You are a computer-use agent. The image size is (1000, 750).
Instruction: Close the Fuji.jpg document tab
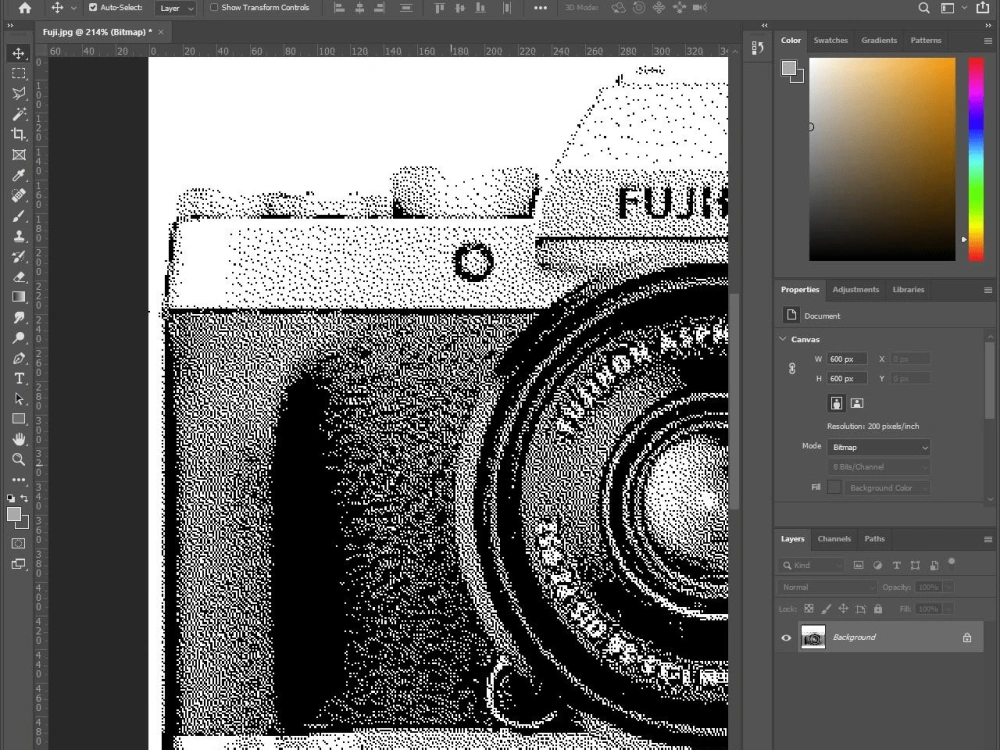161,32
